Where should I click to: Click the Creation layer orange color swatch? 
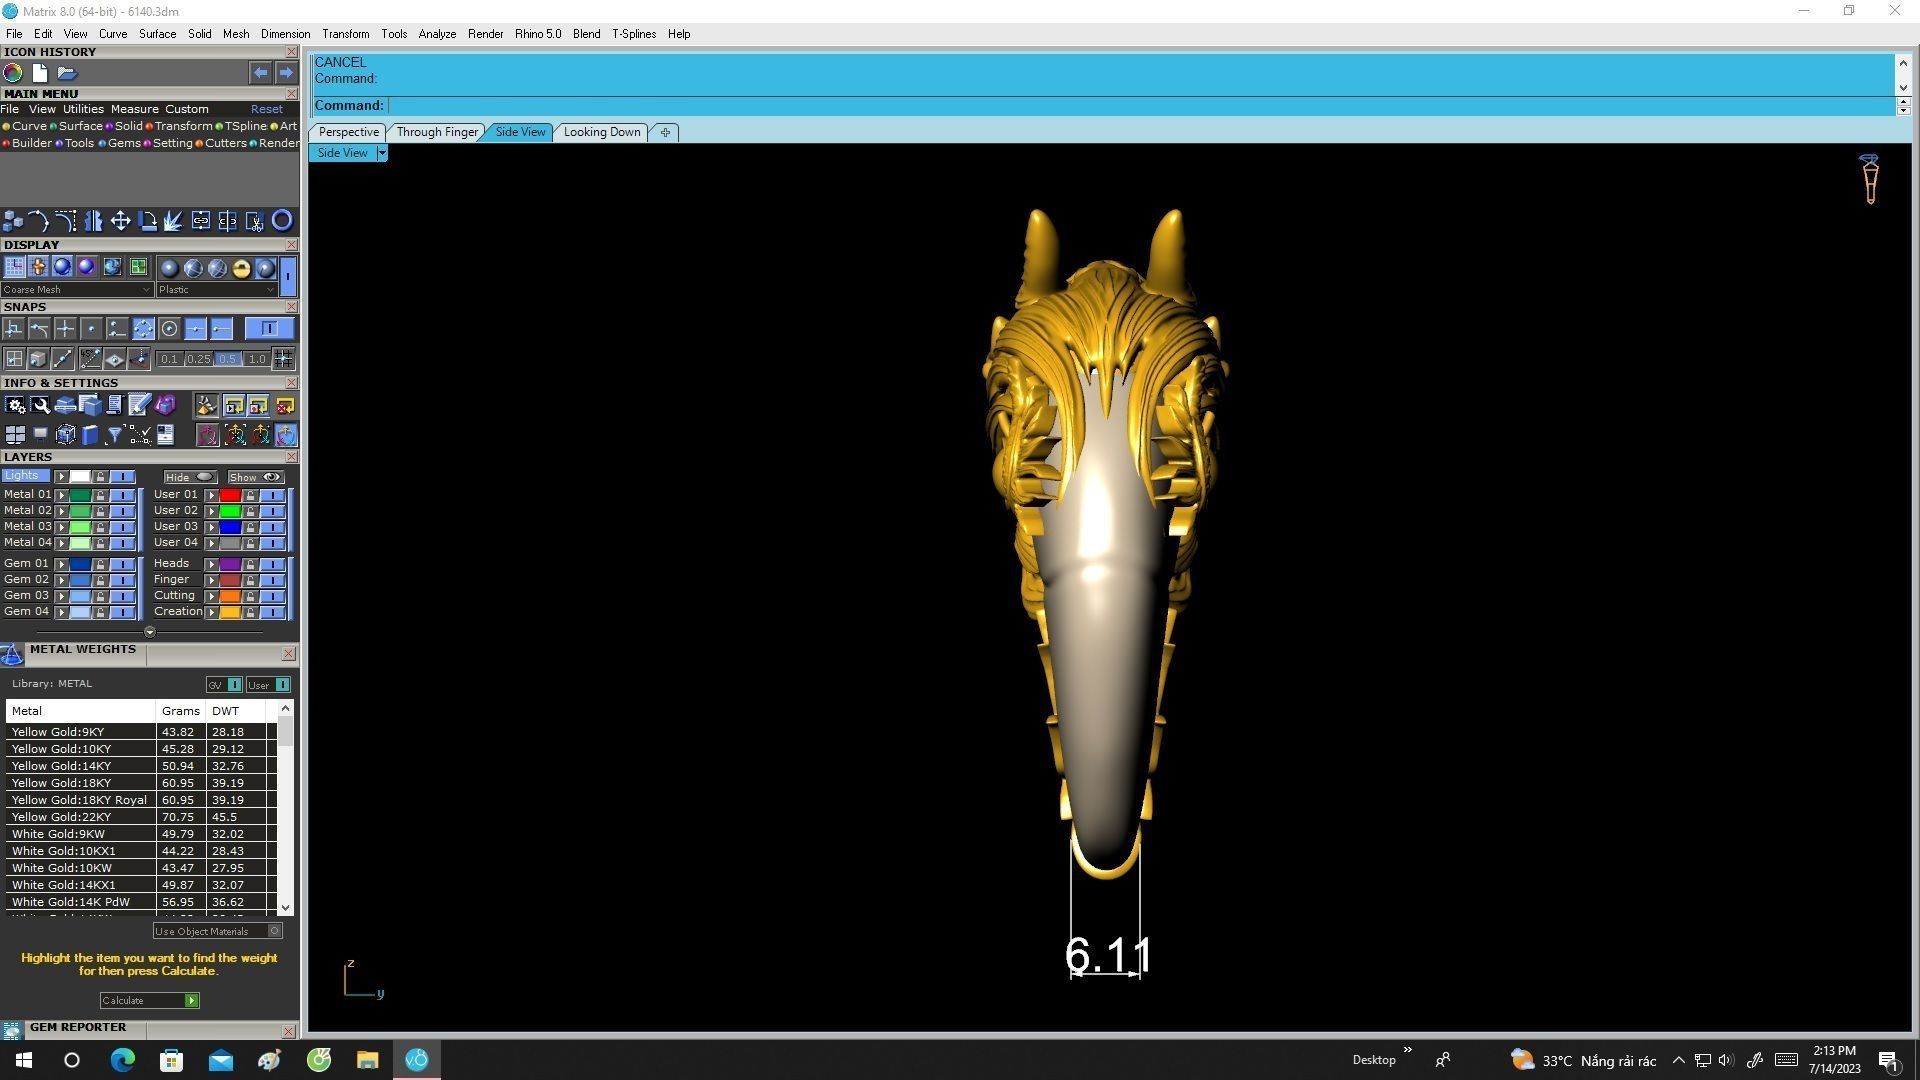[x=230, y=612]
